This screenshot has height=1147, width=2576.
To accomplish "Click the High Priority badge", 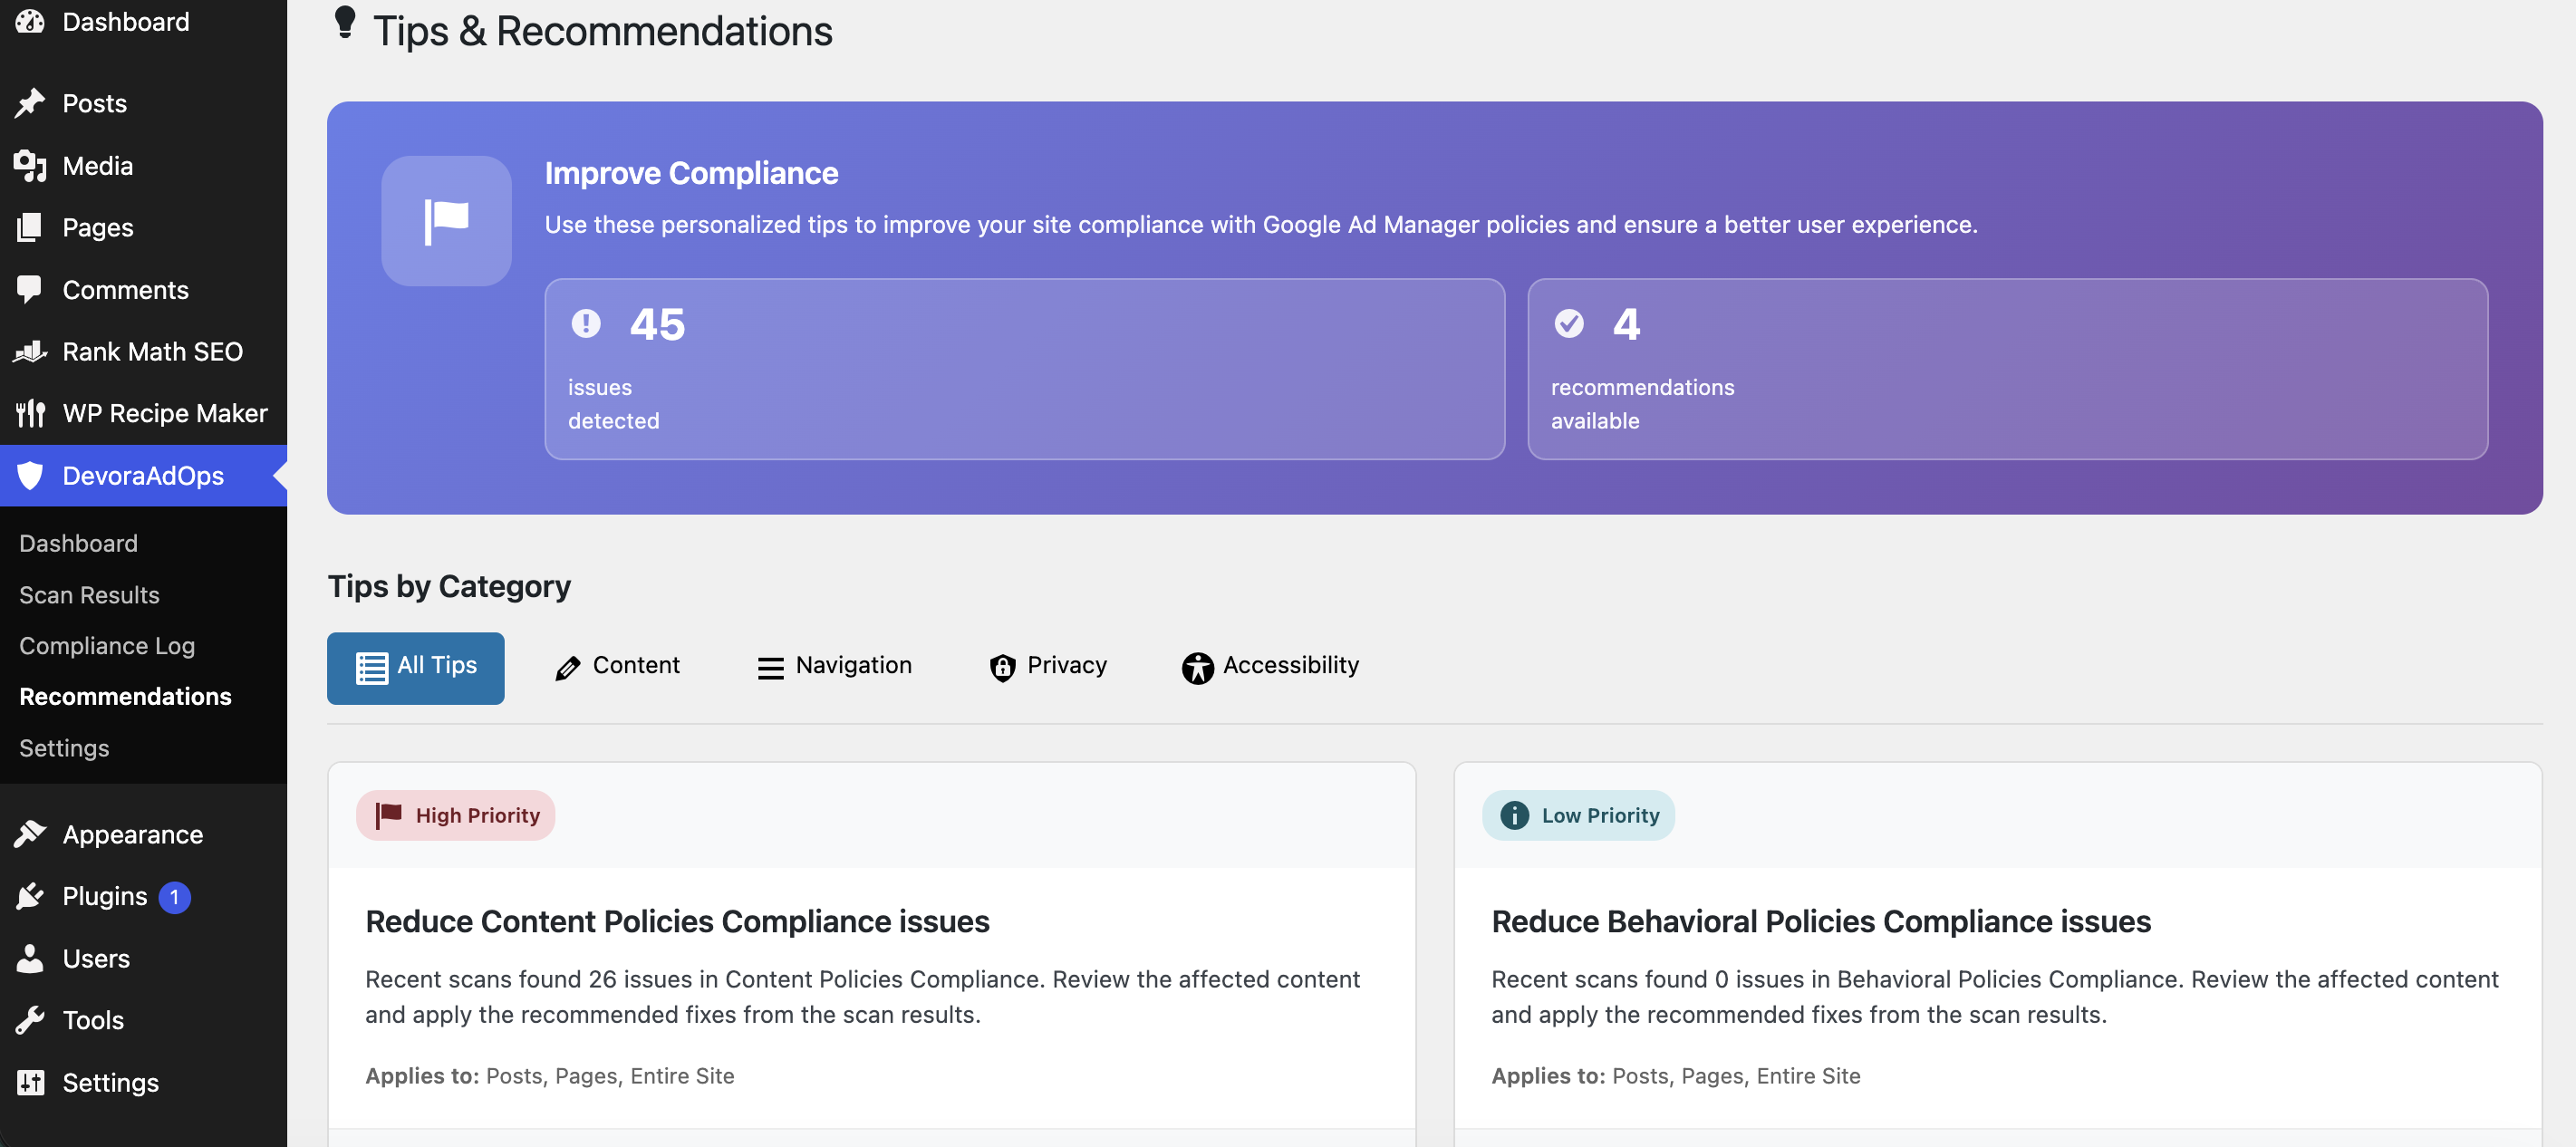I will (x=455, y=815).
